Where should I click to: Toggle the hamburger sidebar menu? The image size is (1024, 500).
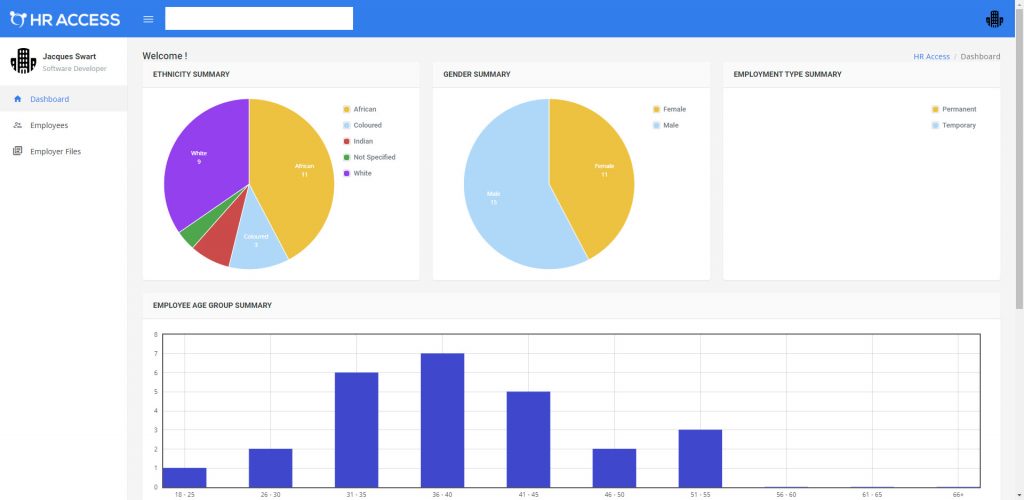[x=148, y=19]
